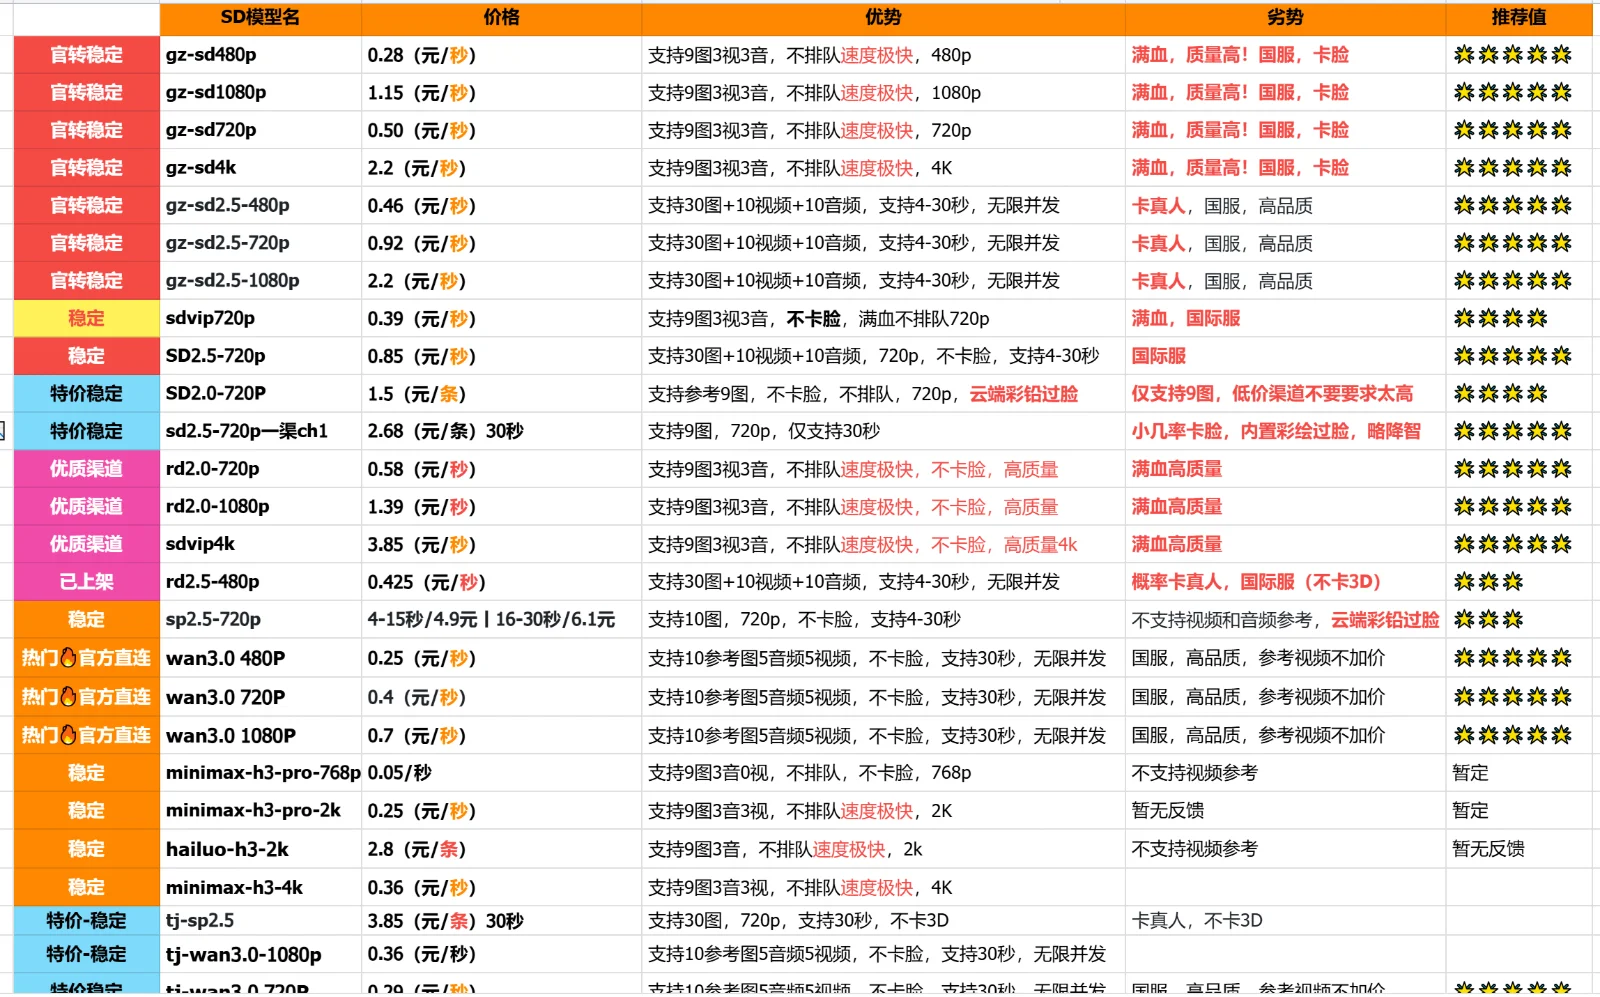This screenshot has width=1600, height=997.
Task: Select the minimax-h3-pro-768p cell
Action: coord(260,773)
